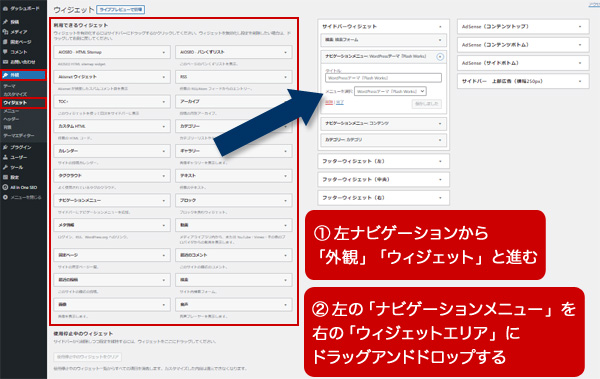
Task: Open Tools (ツール) wrench icon
Action: [x=5, y=167]
